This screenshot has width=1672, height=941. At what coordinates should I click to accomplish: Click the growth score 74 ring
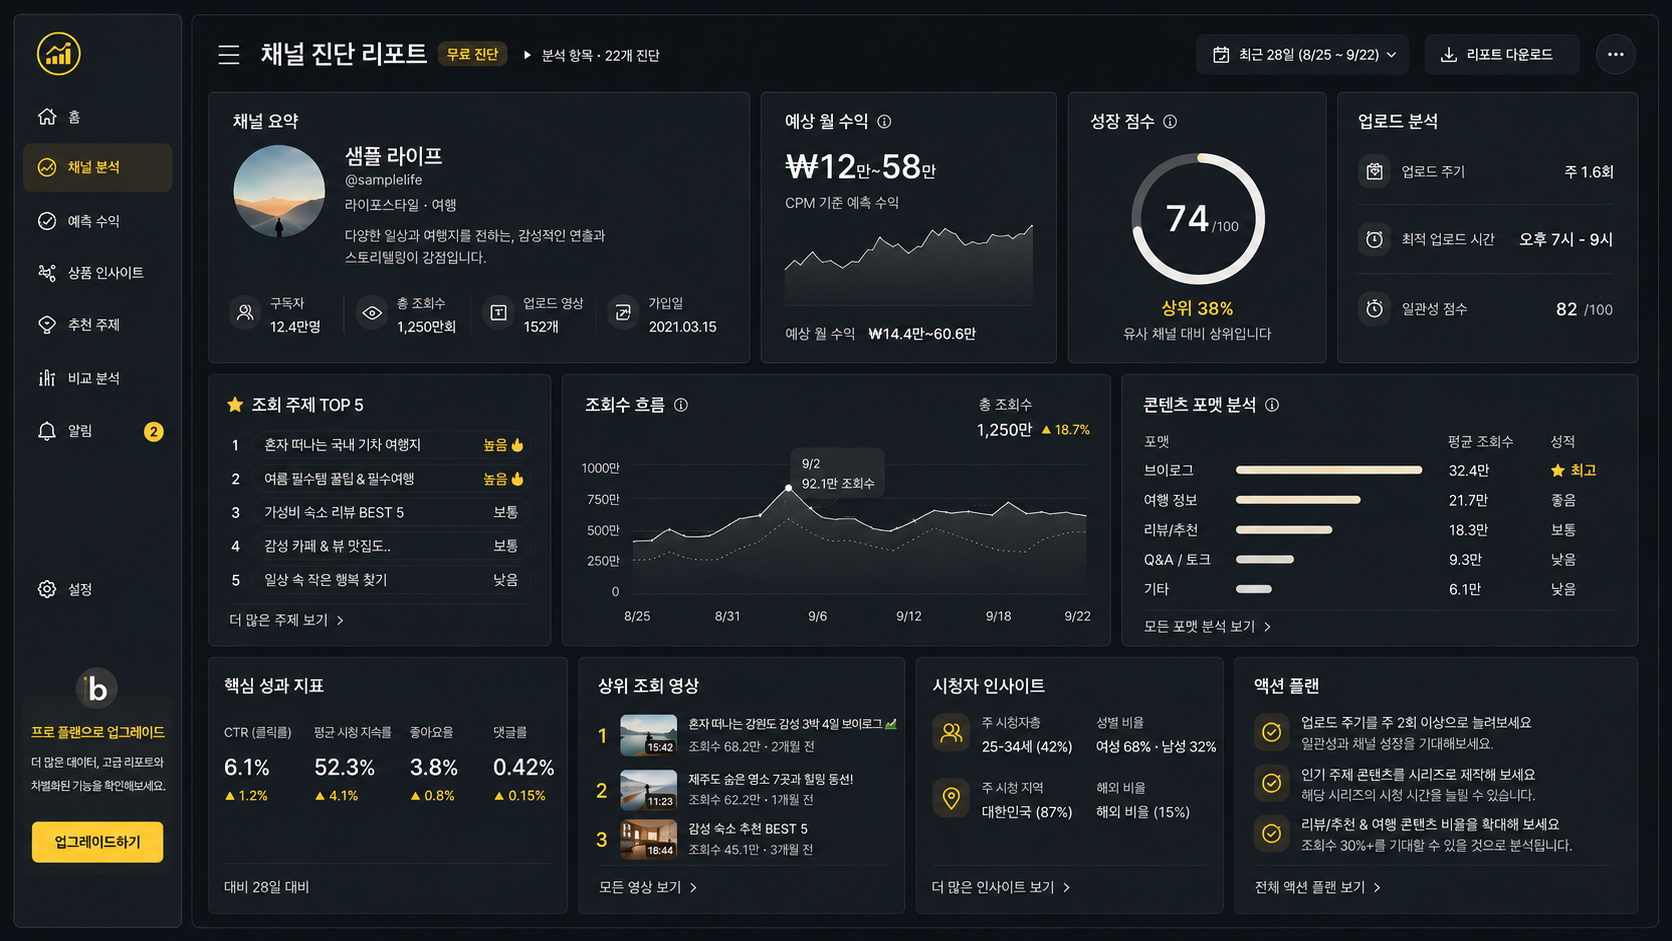coord(1198,219)
